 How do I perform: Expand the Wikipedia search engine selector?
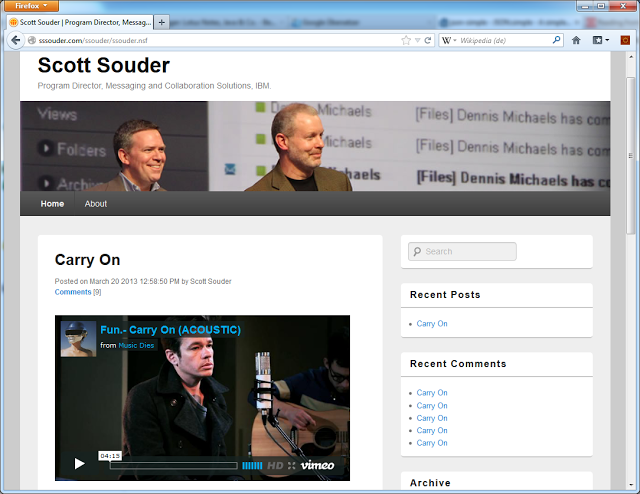[x=450, y=40]
